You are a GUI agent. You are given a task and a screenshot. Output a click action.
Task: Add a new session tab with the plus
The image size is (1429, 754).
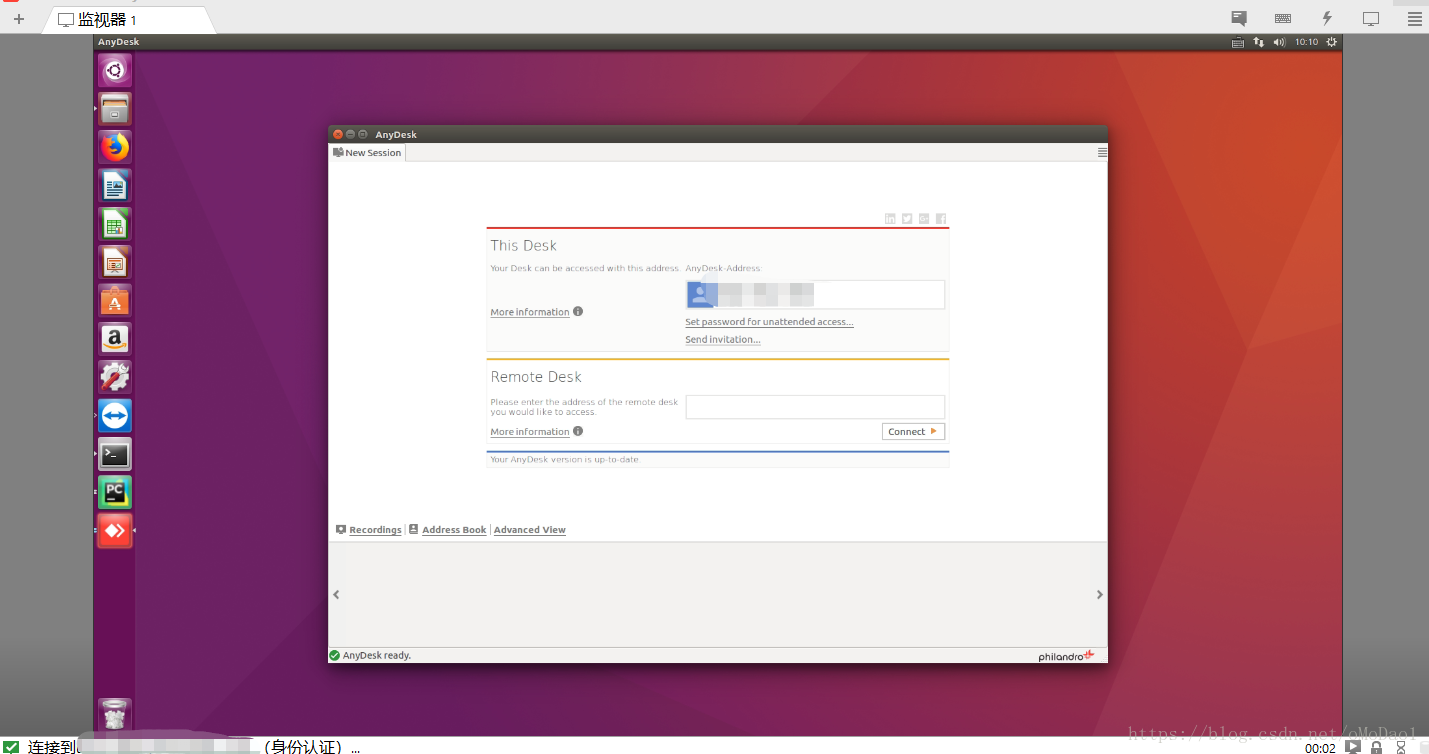[x=18, y=19]
